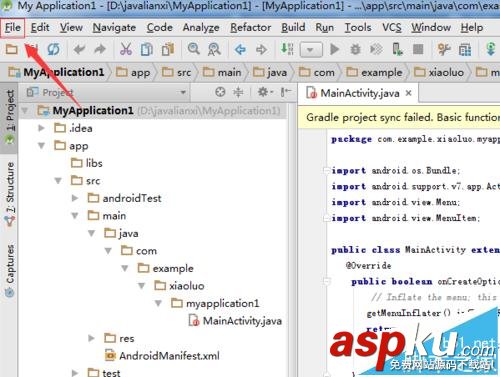Screen dimensions: 500x377
Task: Click the Scroll from Source target icon
Action: 220,92
